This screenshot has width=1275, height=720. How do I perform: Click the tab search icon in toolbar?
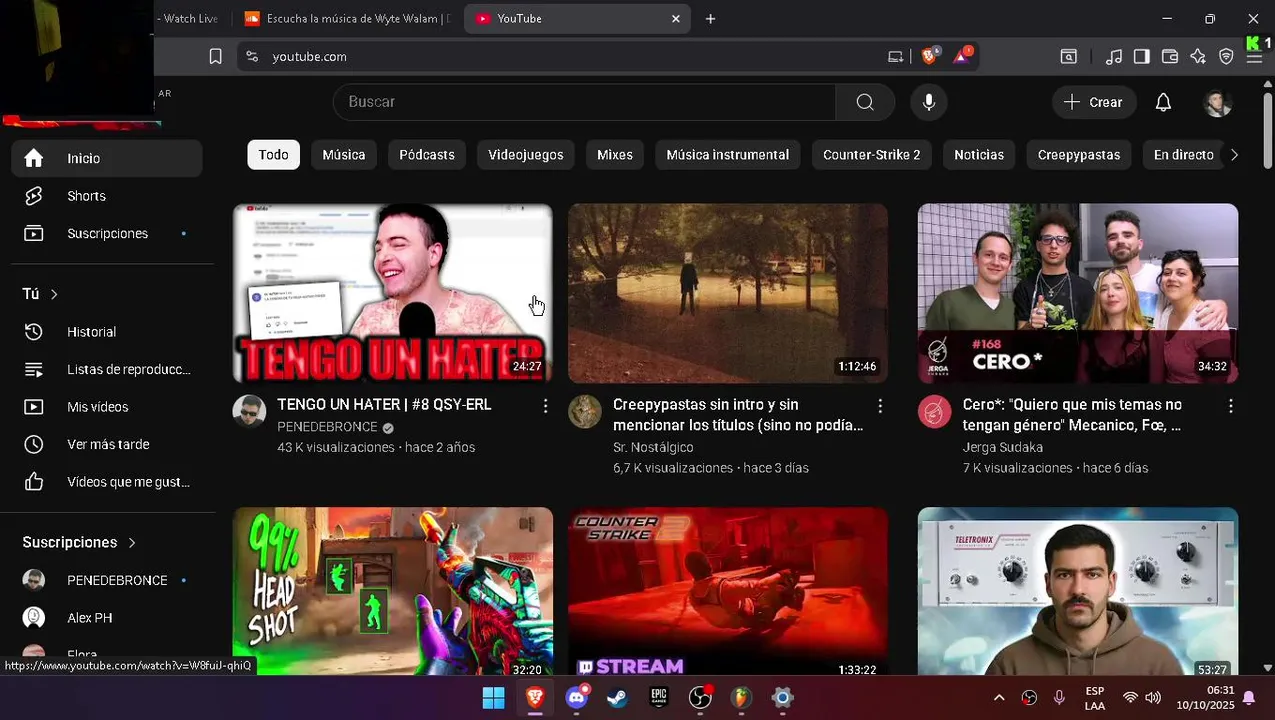tap(1069, 57)
